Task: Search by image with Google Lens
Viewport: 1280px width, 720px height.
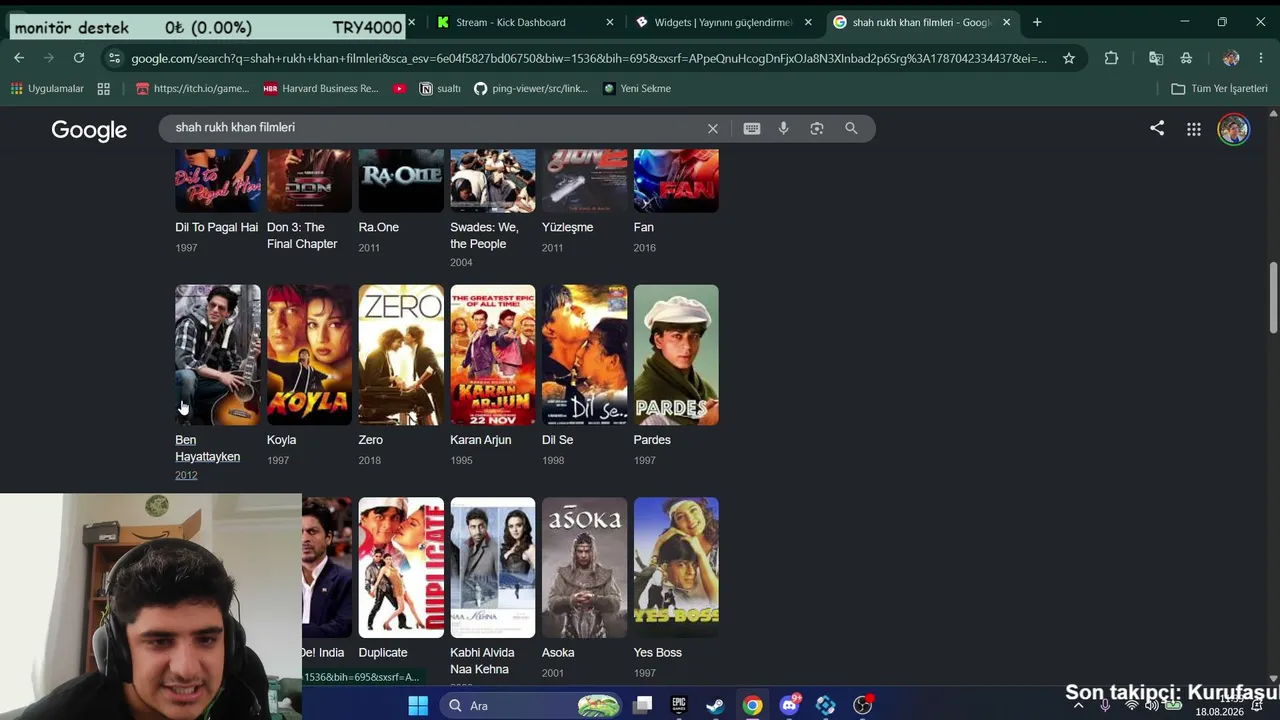Action: click(x=817, y=128)
